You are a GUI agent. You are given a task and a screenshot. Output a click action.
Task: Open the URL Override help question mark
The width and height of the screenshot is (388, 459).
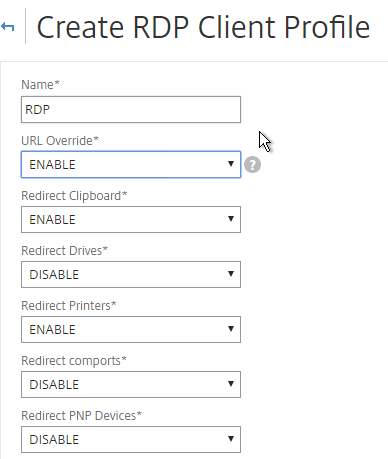coord(252,165)
